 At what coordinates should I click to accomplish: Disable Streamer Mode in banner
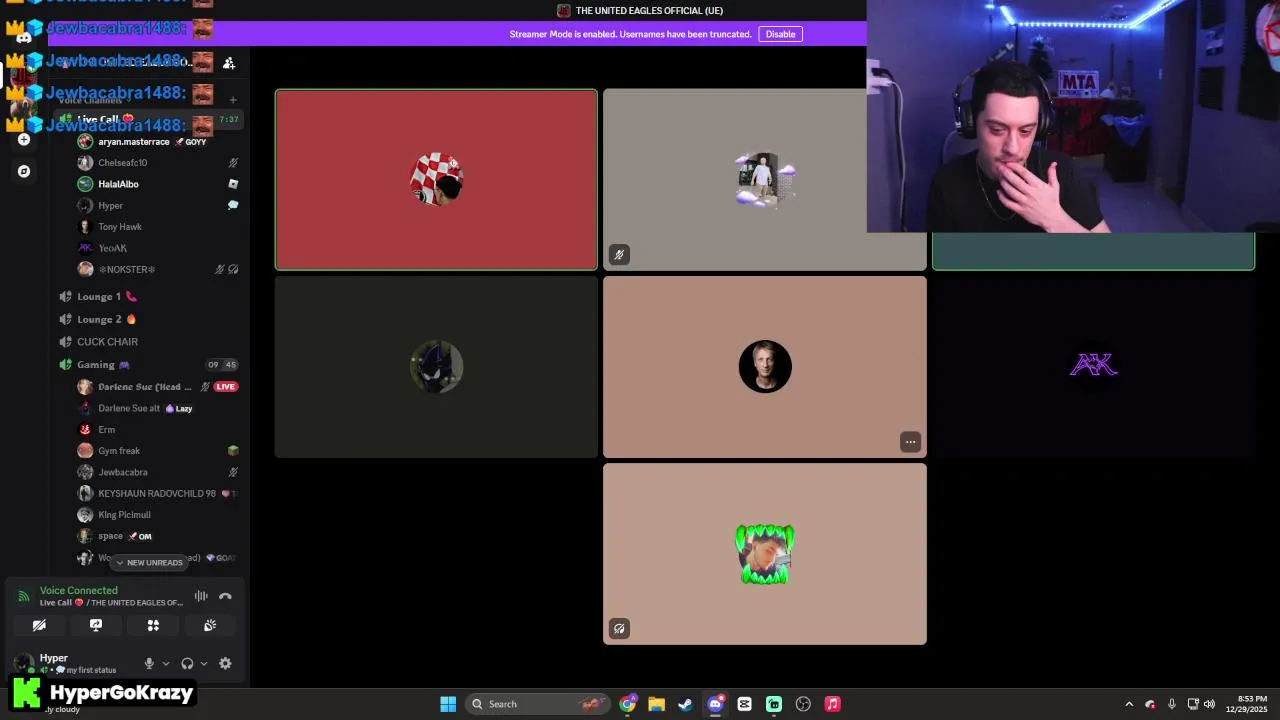(780, 34)
